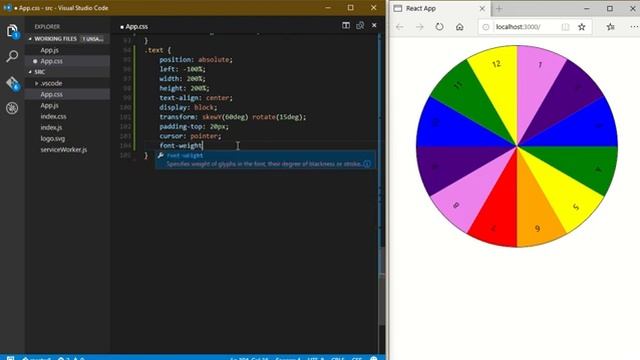The image size is (640, 360).
Task: Go back in the browser
Action: (x=400, y=27)
